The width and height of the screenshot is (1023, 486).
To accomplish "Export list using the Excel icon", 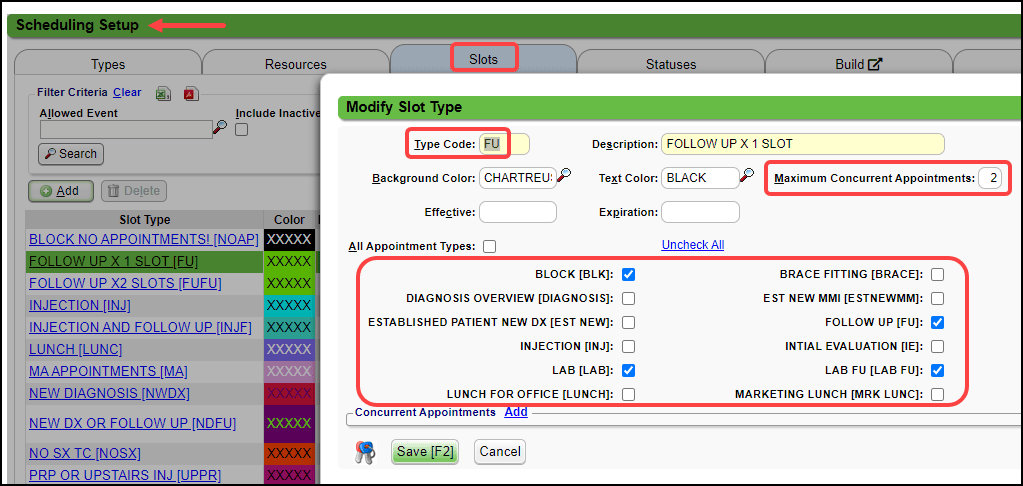I will click(x=162, y=93).
